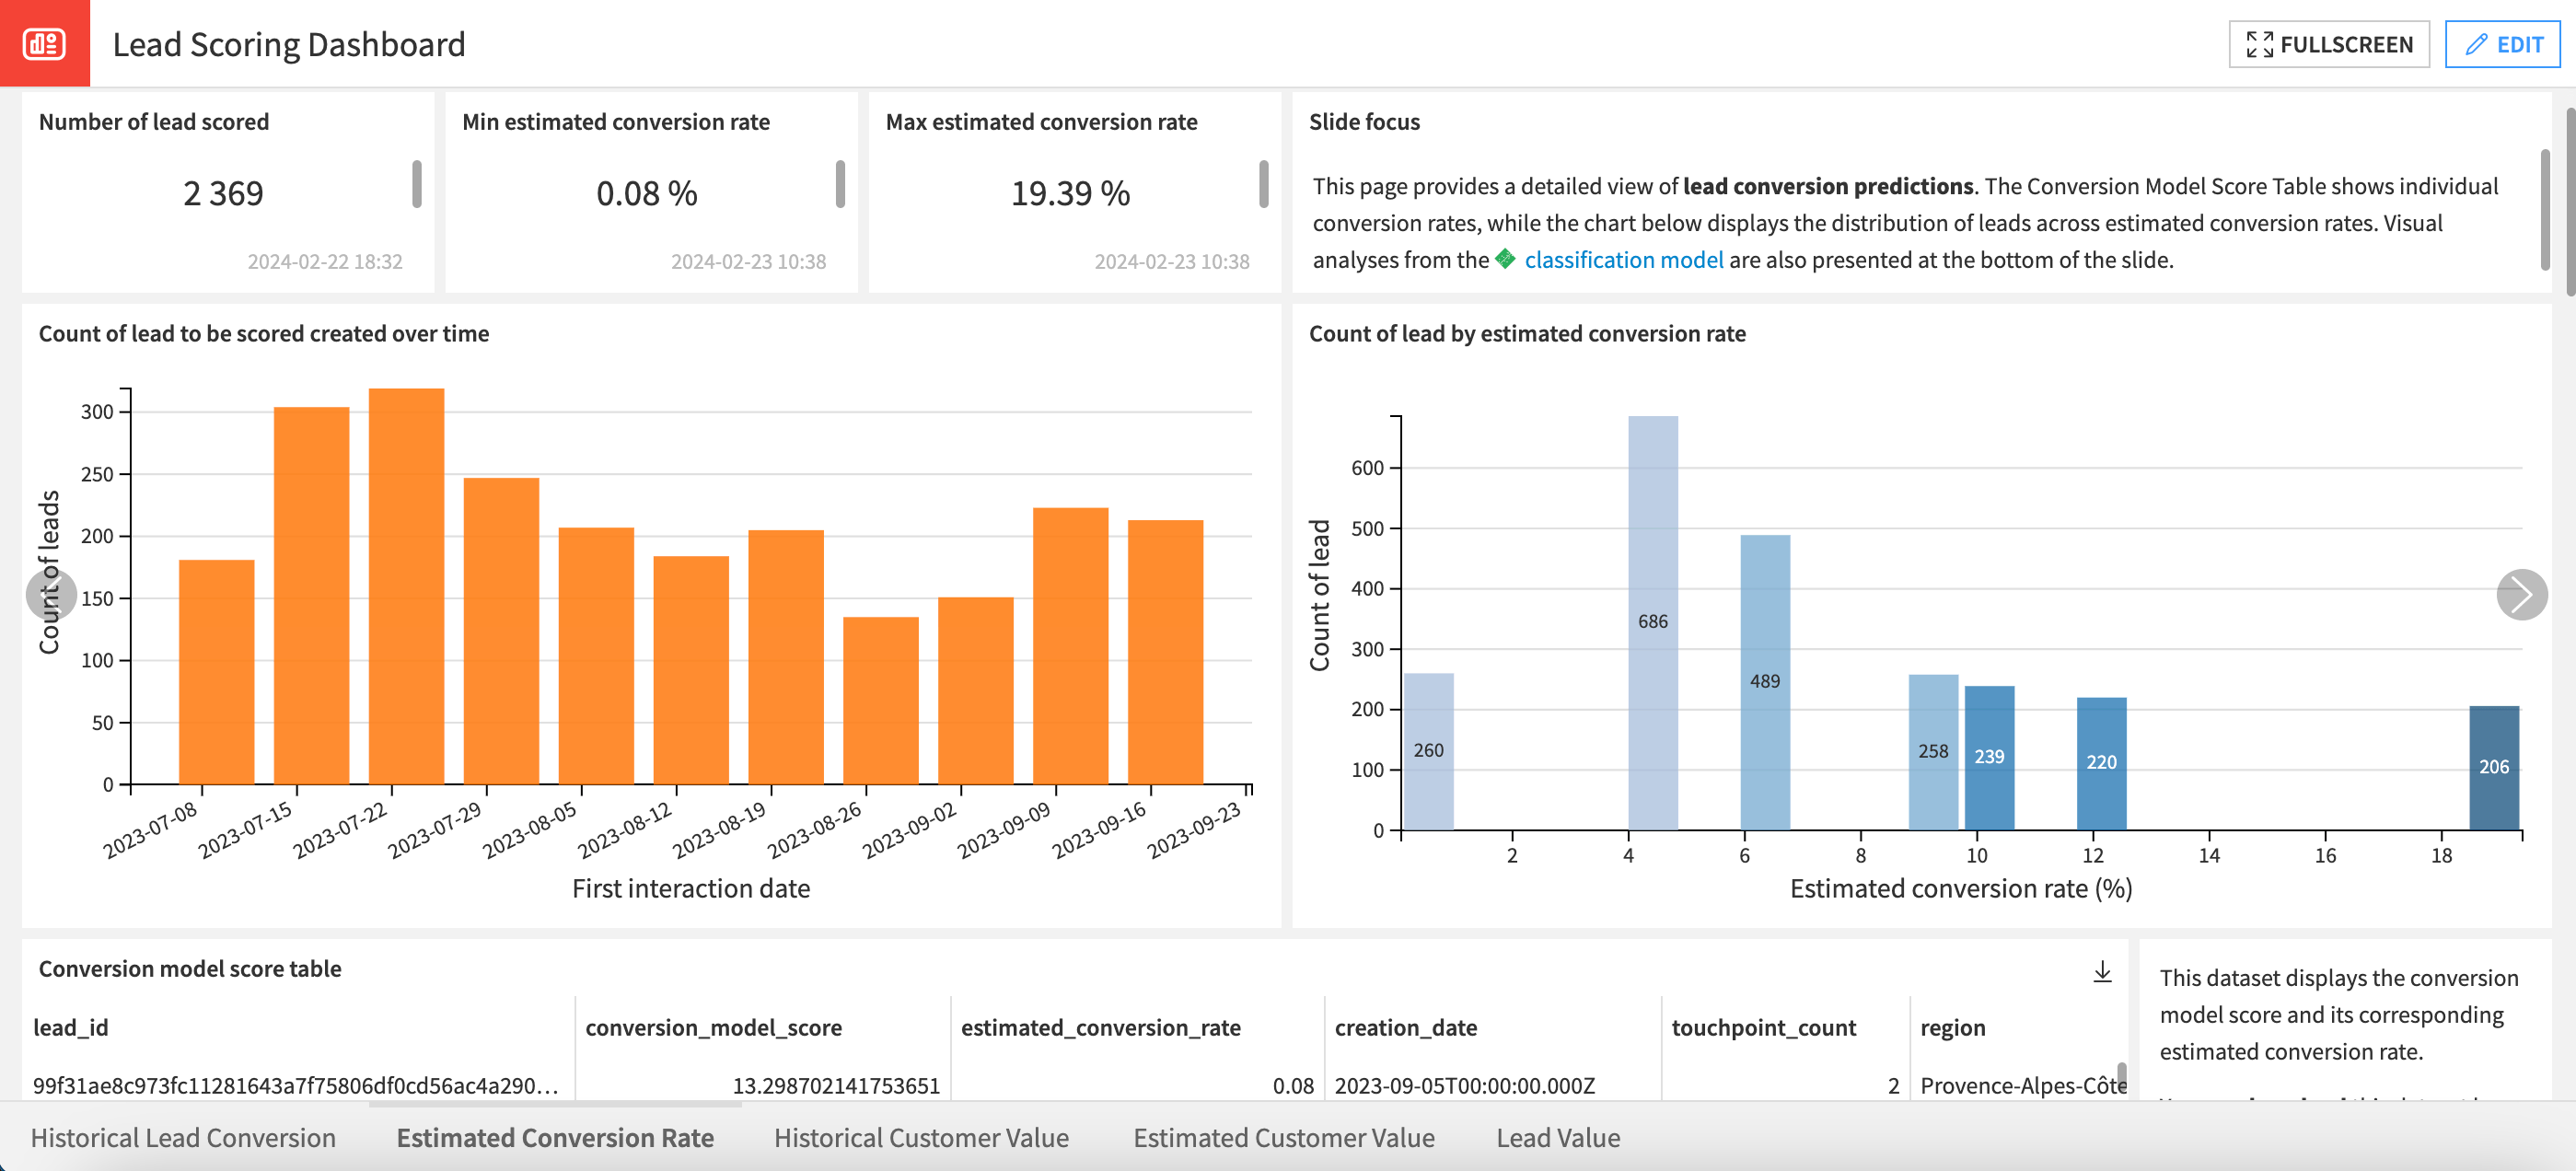The height and width of the screenshot is (1171, 2576).
Task: Click the green classification model icon
Action: tap(1505, 260)
